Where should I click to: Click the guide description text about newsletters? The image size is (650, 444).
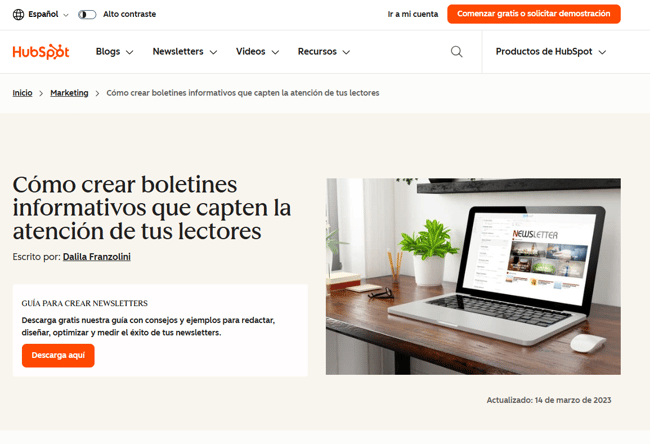(x=148, y=326)
